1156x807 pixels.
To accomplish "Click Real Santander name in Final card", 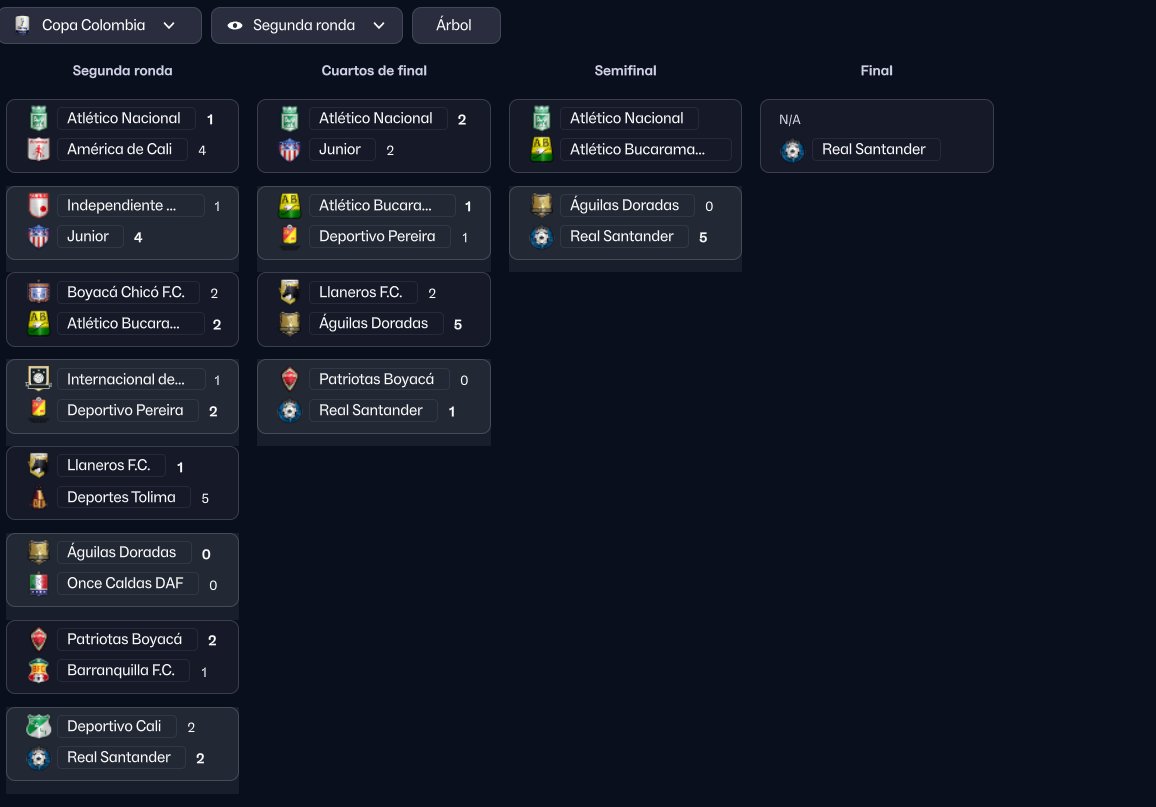I will [874, 149].
